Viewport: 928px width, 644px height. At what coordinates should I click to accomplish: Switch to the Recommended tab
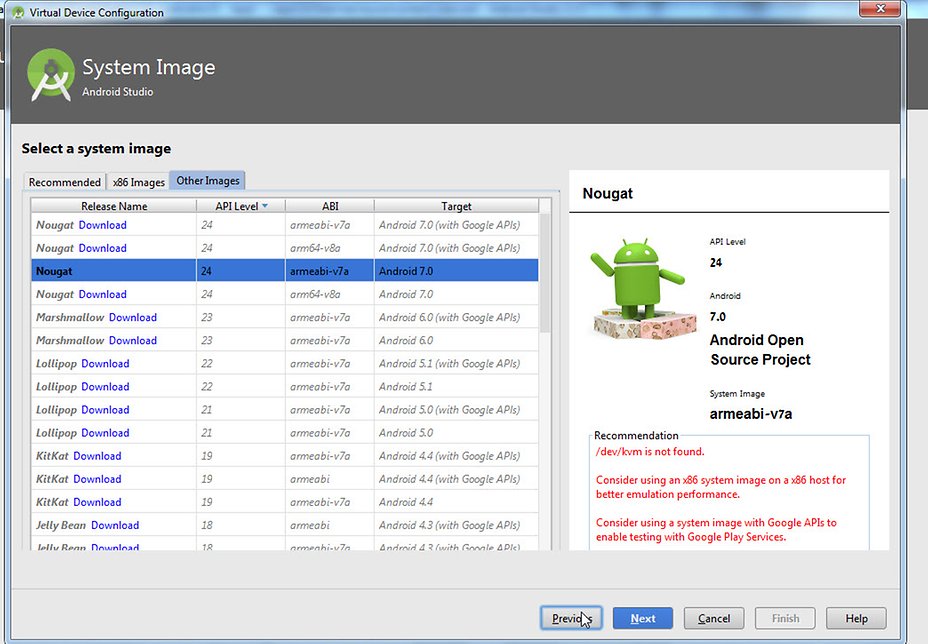[x=65, y=182]
